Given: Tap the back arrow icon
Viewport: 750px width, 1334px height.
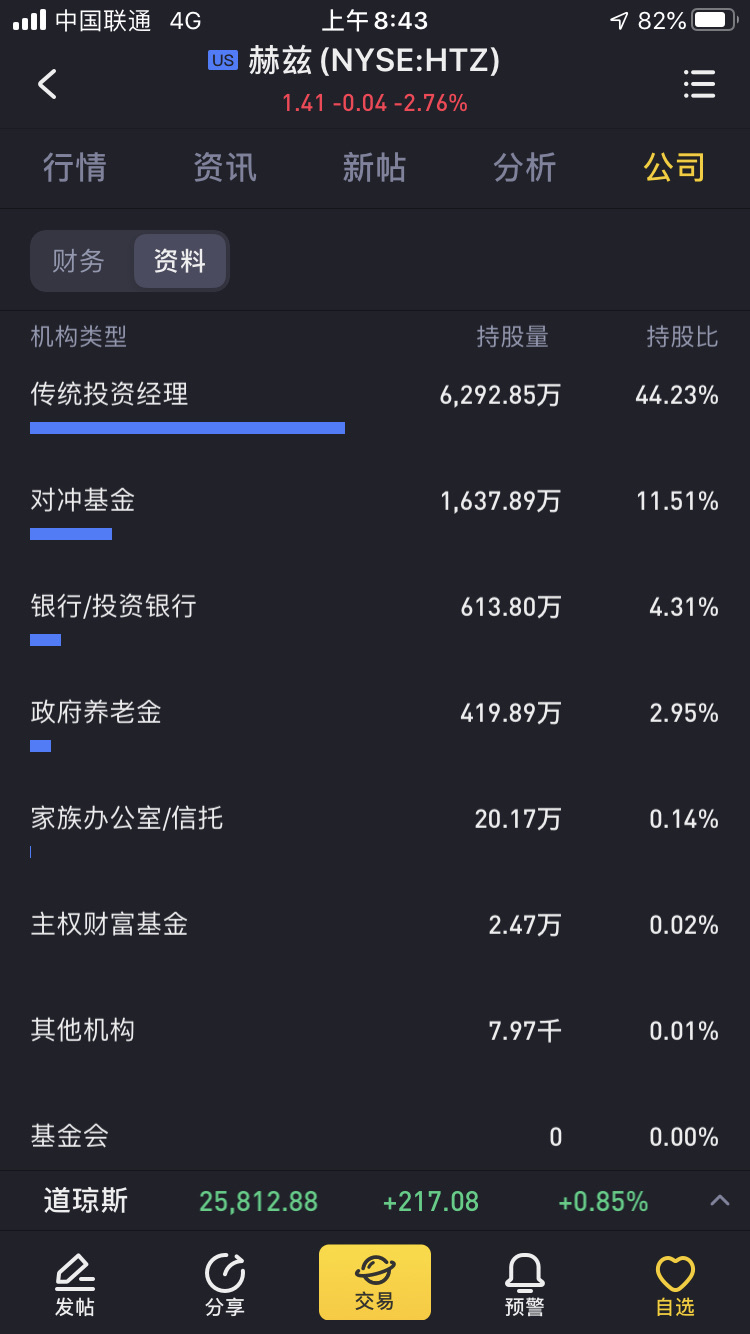Looking at the screenshot, I should (47, 84).
